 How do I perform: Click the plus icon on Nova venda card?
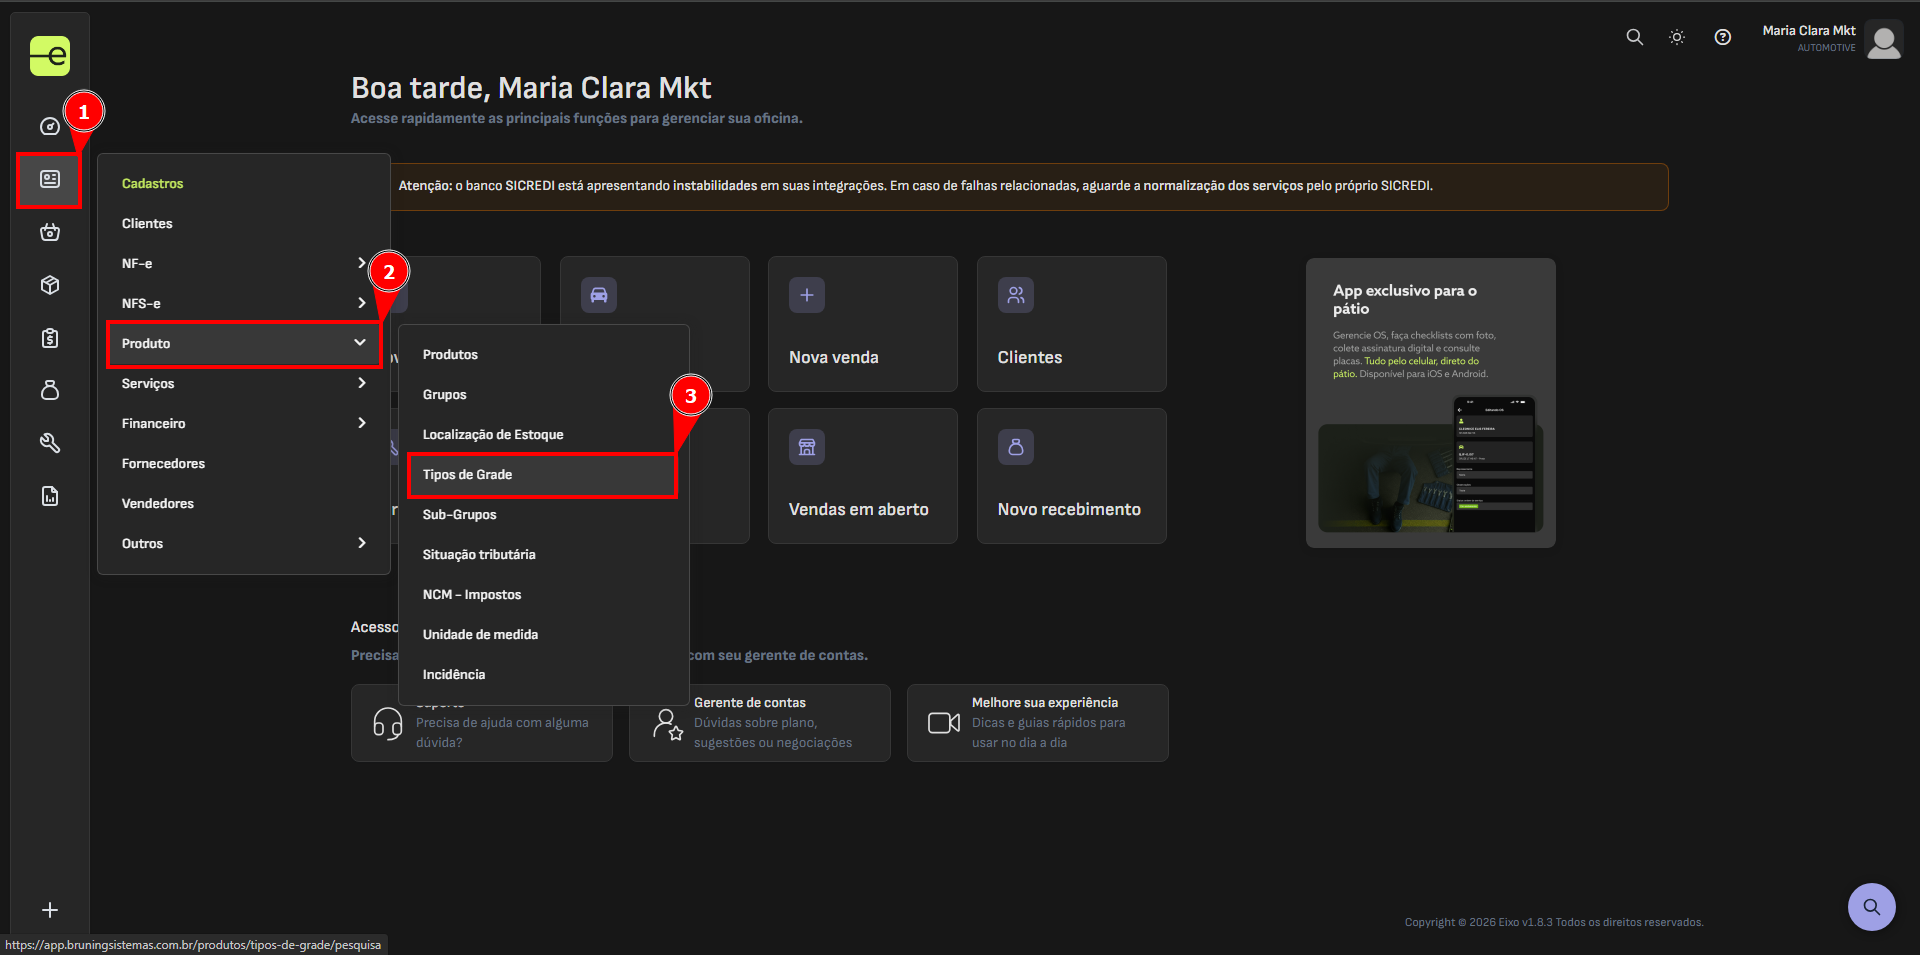(x=807, y=295)
